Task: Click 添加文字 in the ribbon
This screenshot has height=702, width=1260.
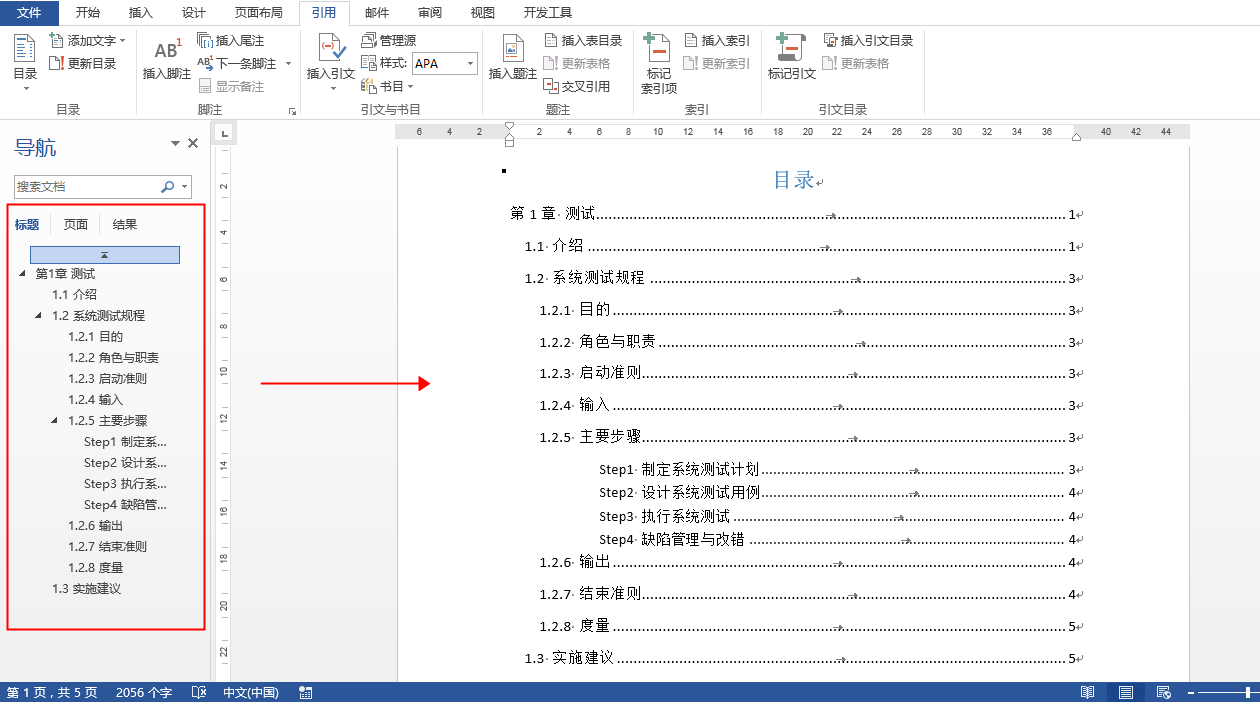Action: pyautogui.click(x=87, y=41)
